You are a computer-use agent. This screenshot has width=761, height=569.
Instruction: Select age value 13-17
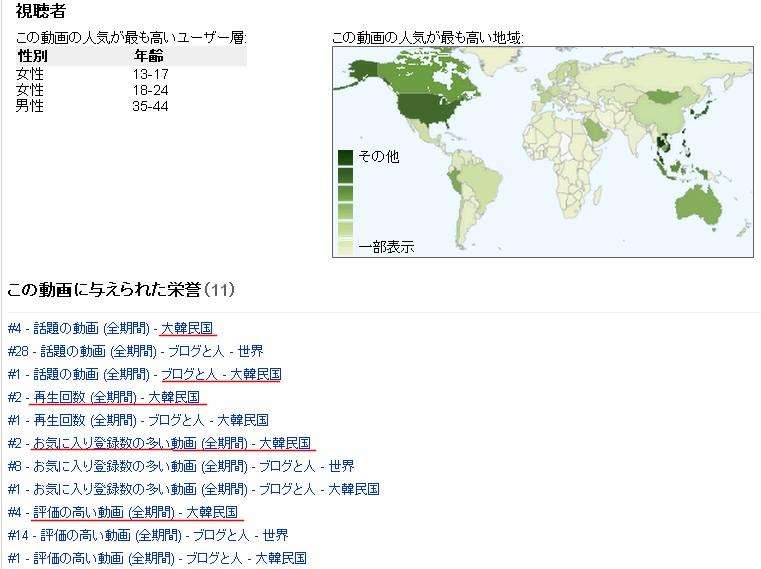tap(150, 74)
